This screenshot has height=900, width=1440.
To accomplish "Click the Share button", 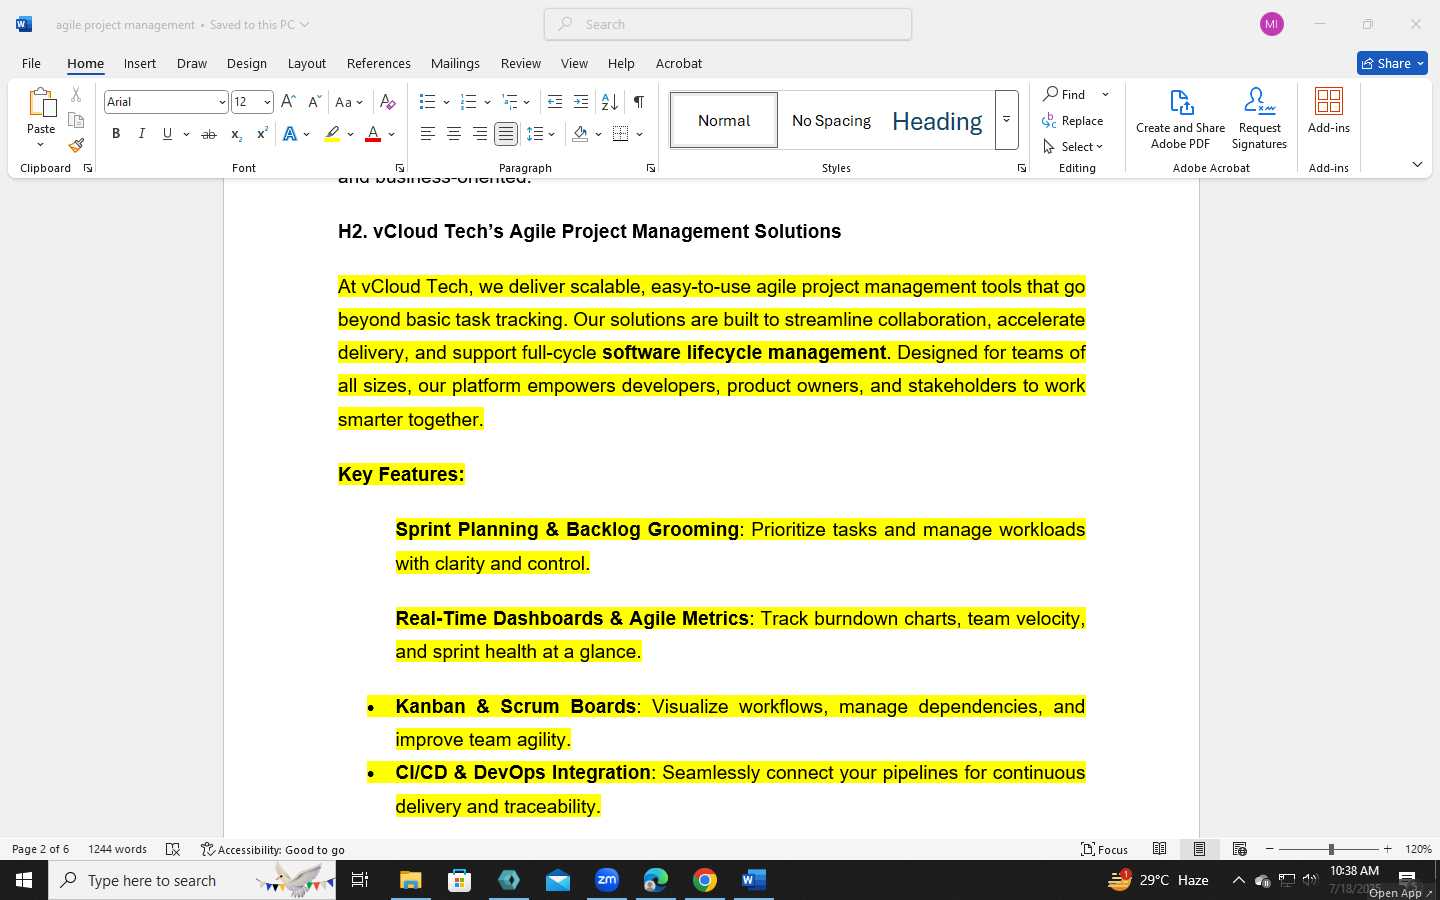I will pyautogui.click(x=1393, y=63).
